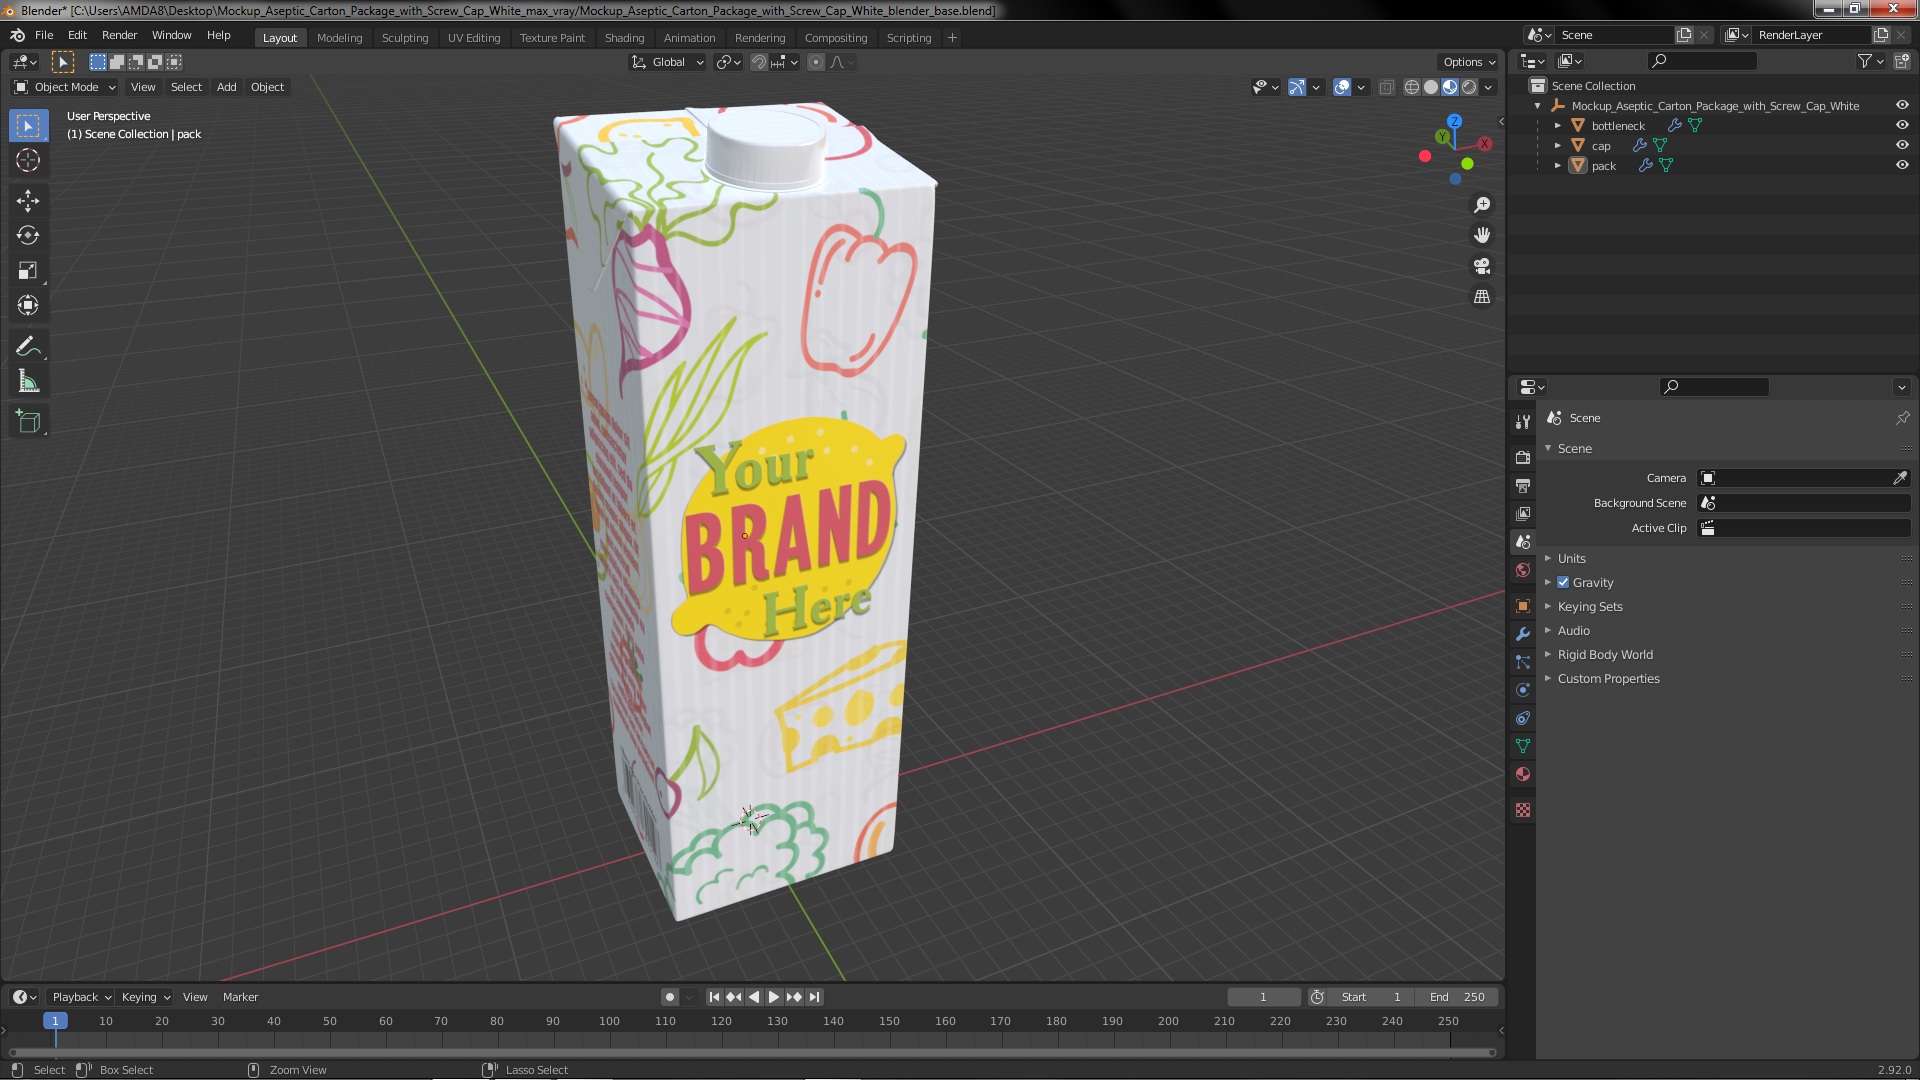The height and width of the screenshot is (1080, 1920).
Task: Open the Object Mode dropdown
Action: (65, 87)
